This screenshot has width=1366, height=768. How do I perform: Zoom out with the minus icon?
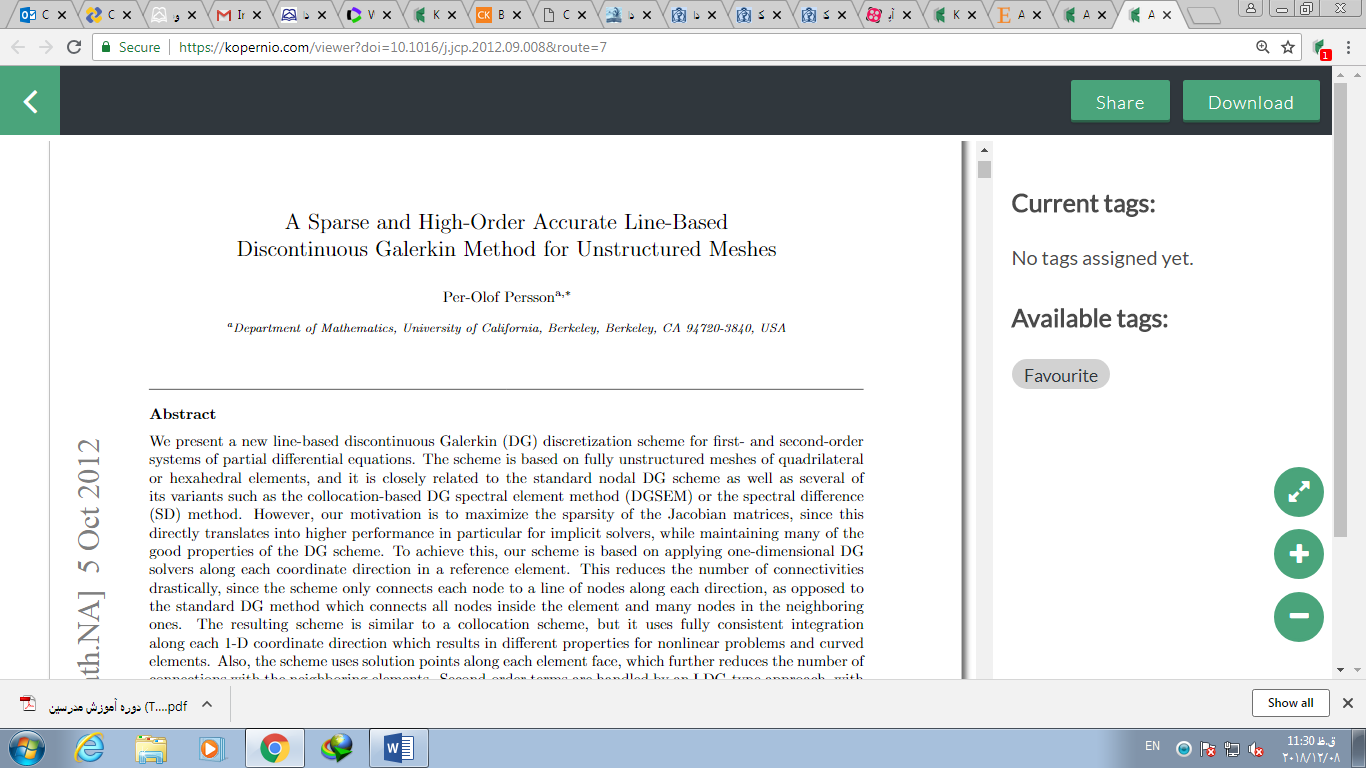pos(1298,616)
